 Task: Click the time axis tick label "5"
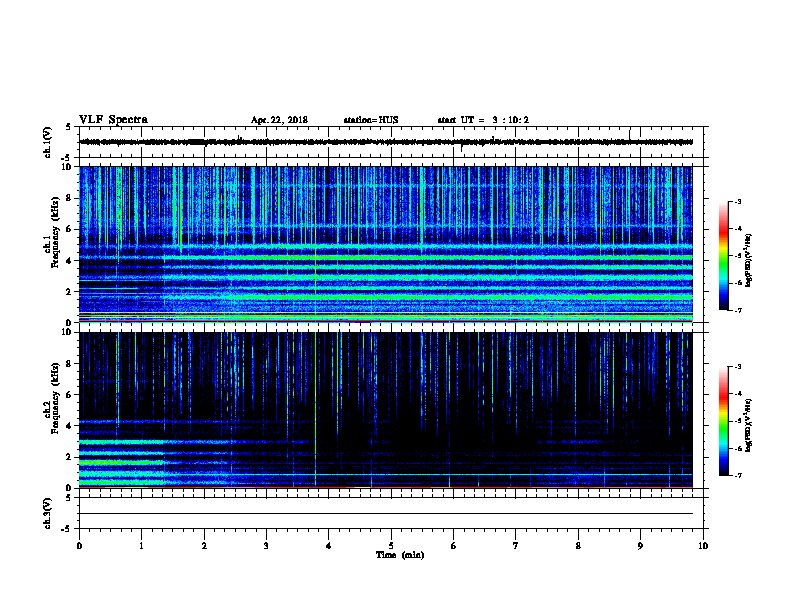coord(391,546)
